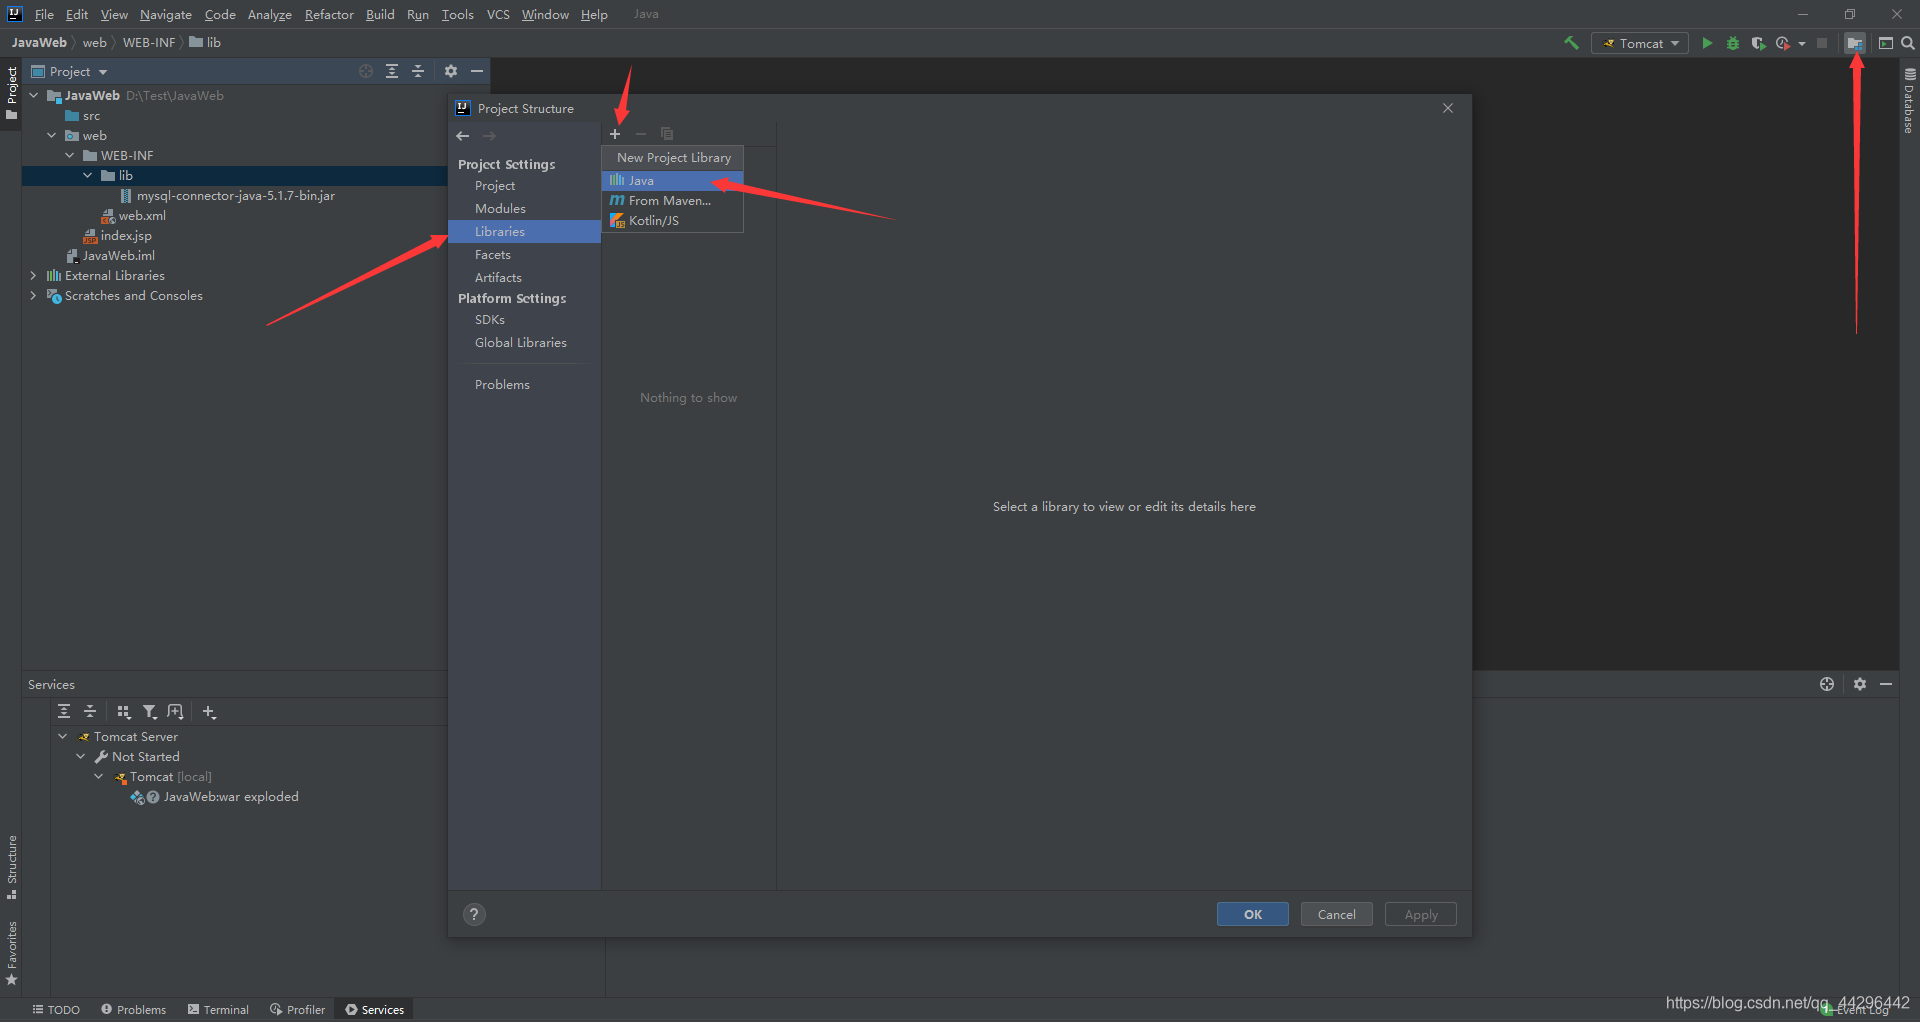Open the Profiler tool window tab
The height and width of the screenshot is (1022, 1920).
point(298,1010)
